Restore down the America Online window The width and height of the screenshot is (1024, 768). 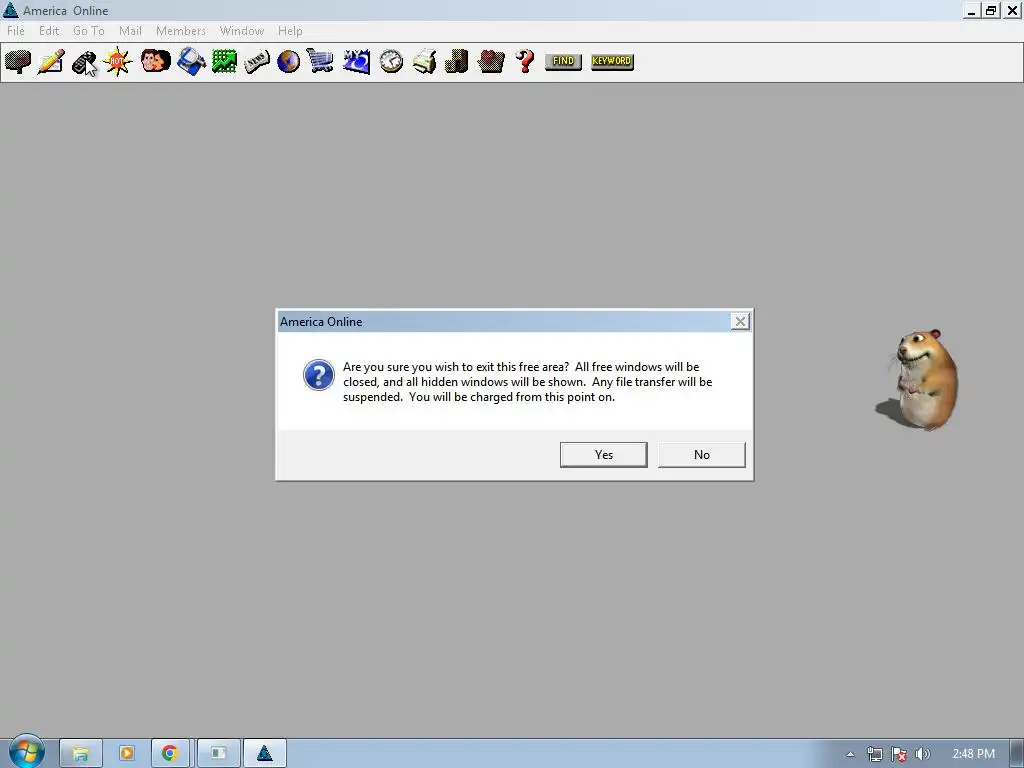991,10
